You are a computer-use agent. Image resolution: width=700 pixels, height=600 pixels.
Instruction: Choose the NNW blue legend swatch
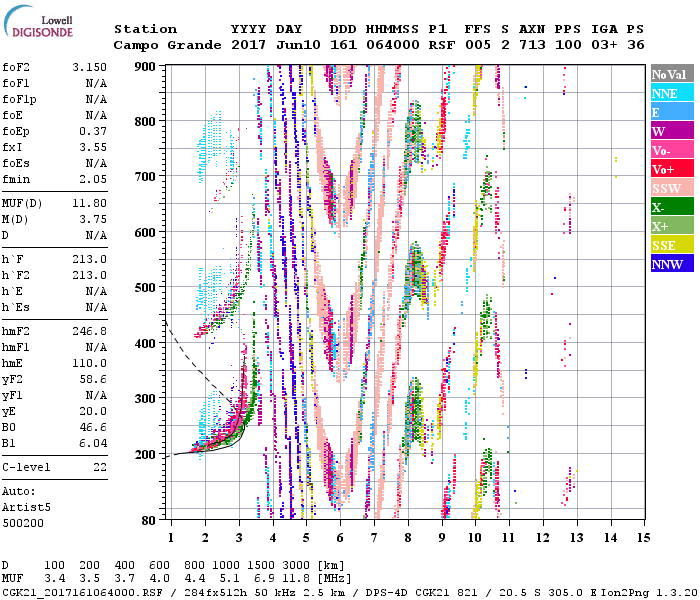(x=671, y=264)
